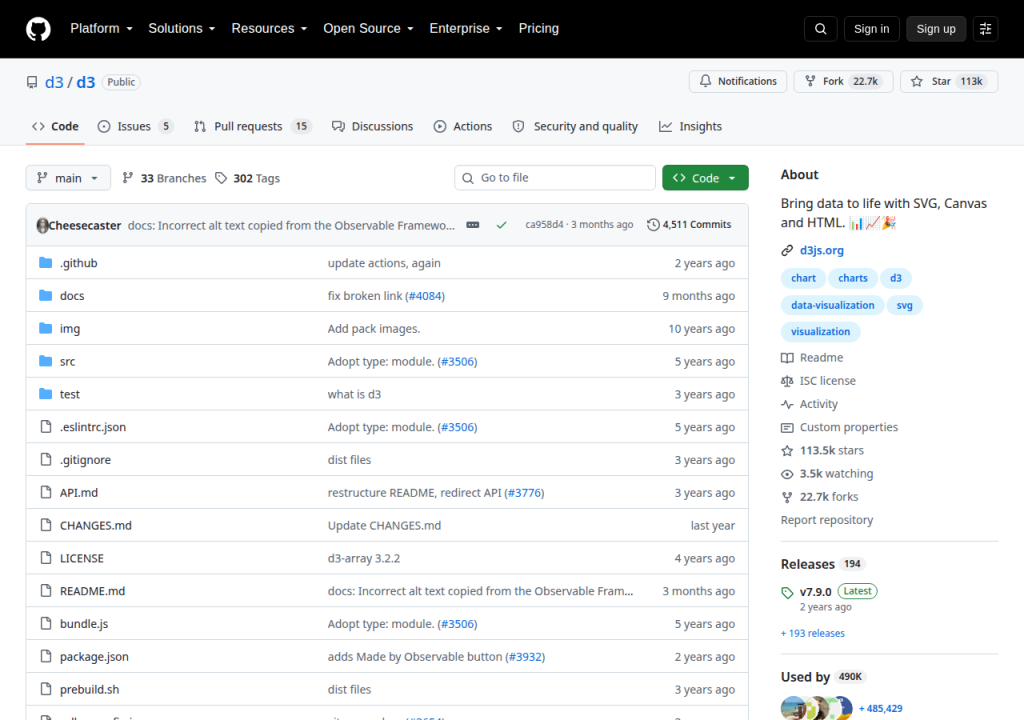Open the README.md file name

click(92, 591)
